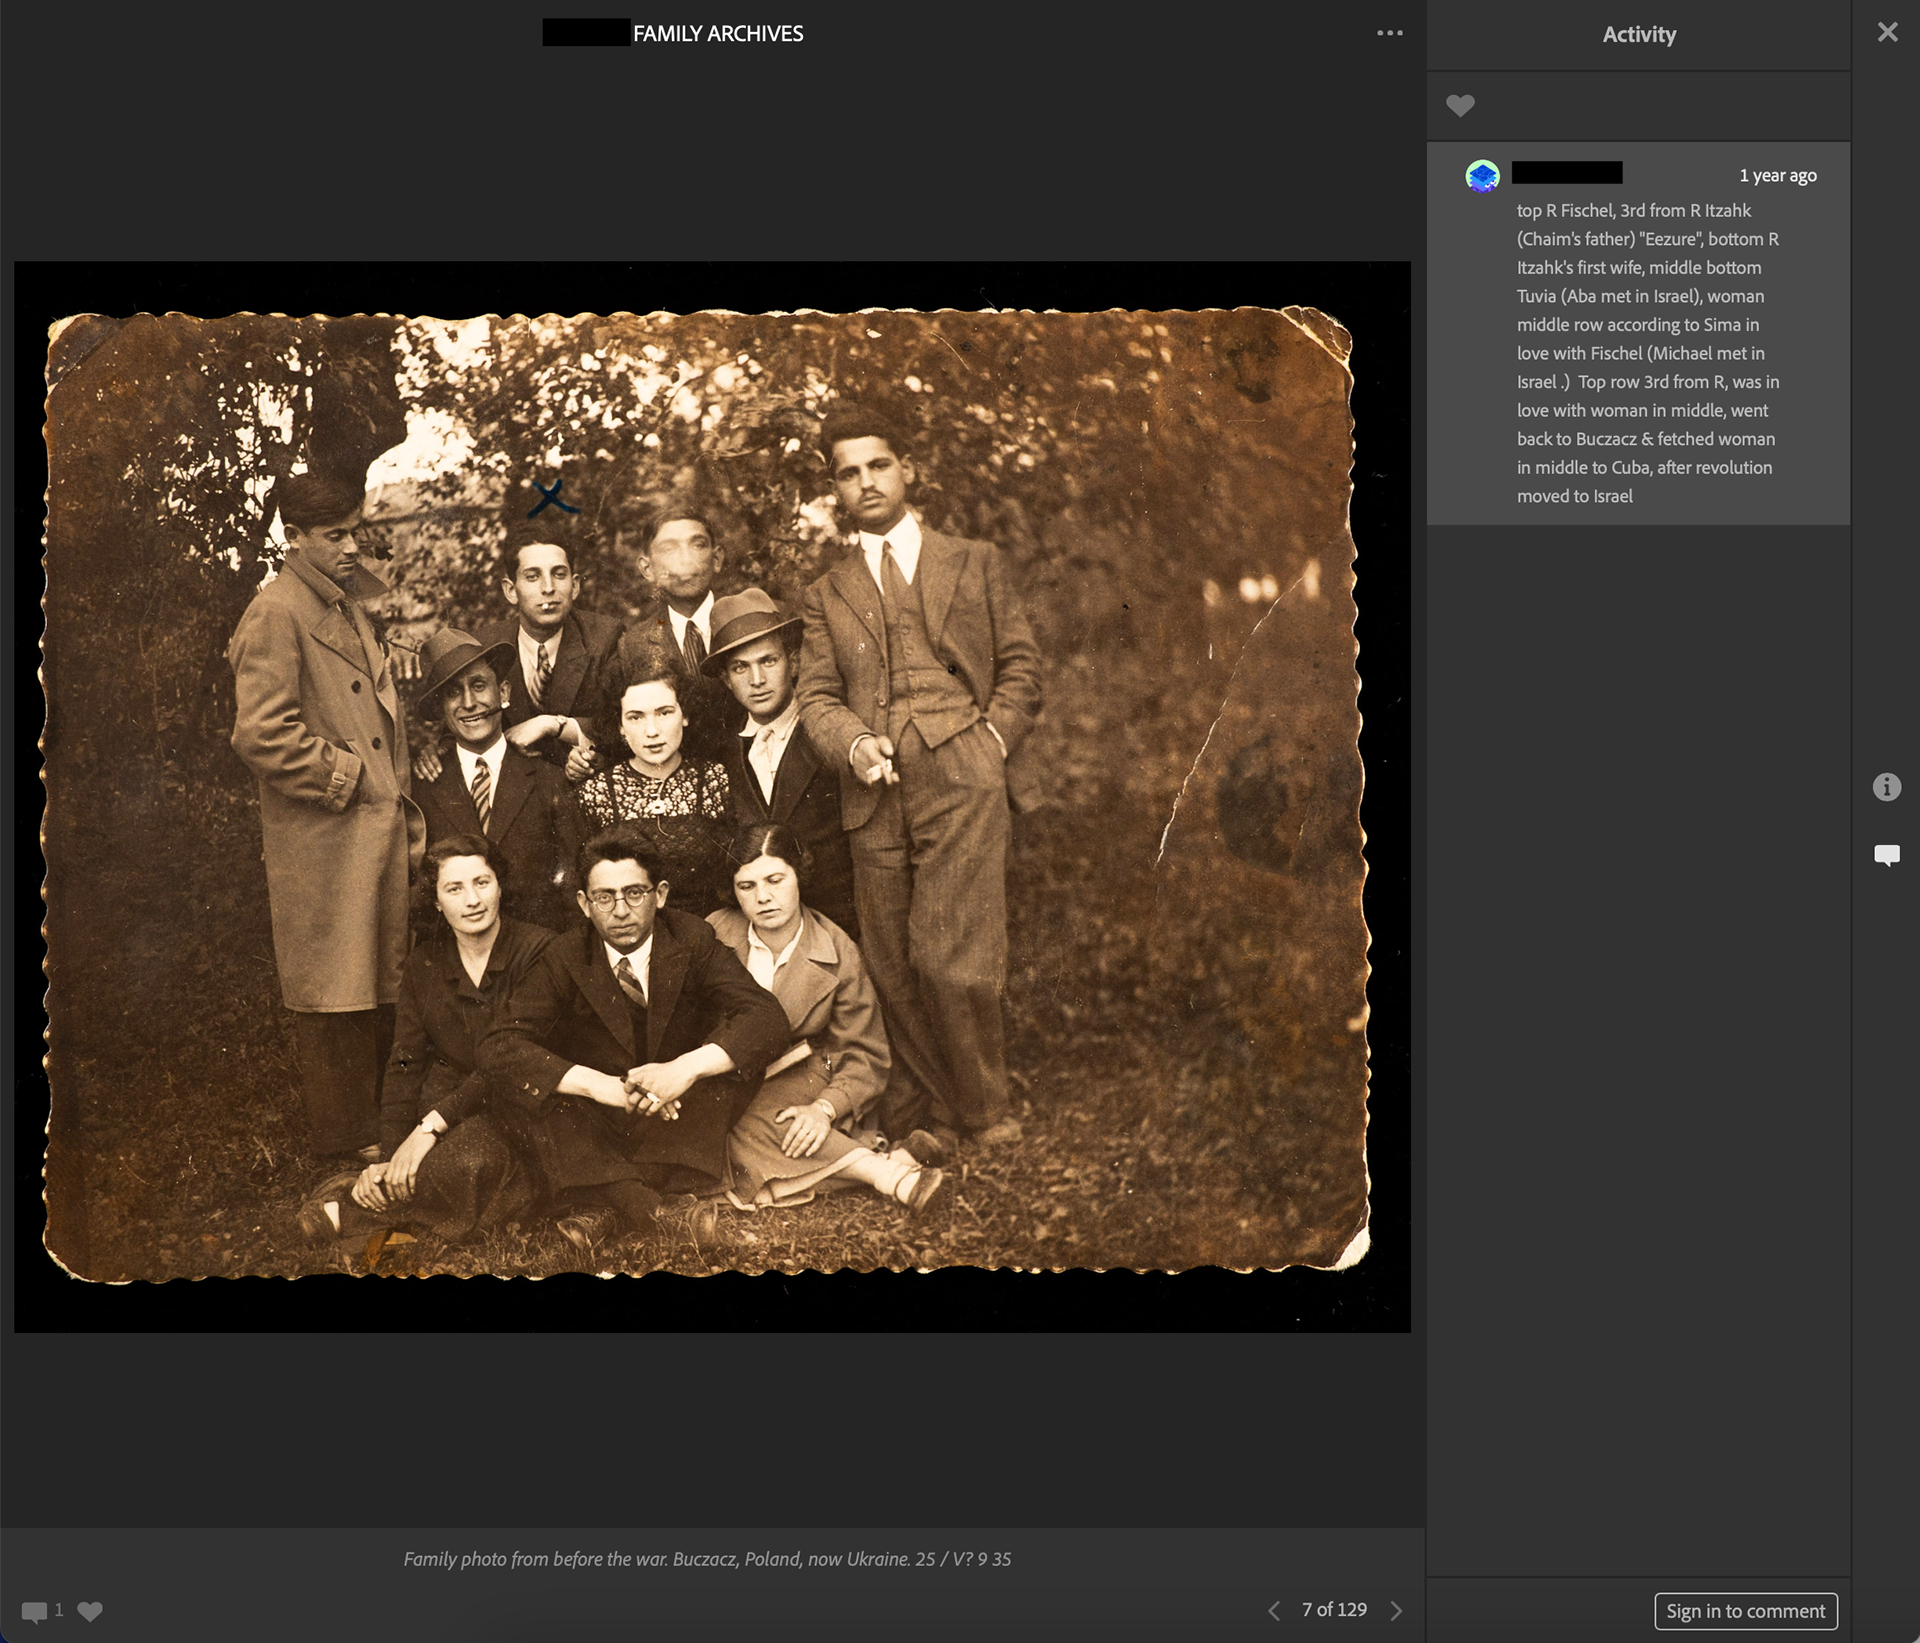Click the '1 year ago' comment timestamp
This screenshot has height=1643, width=1920.
1777,176
